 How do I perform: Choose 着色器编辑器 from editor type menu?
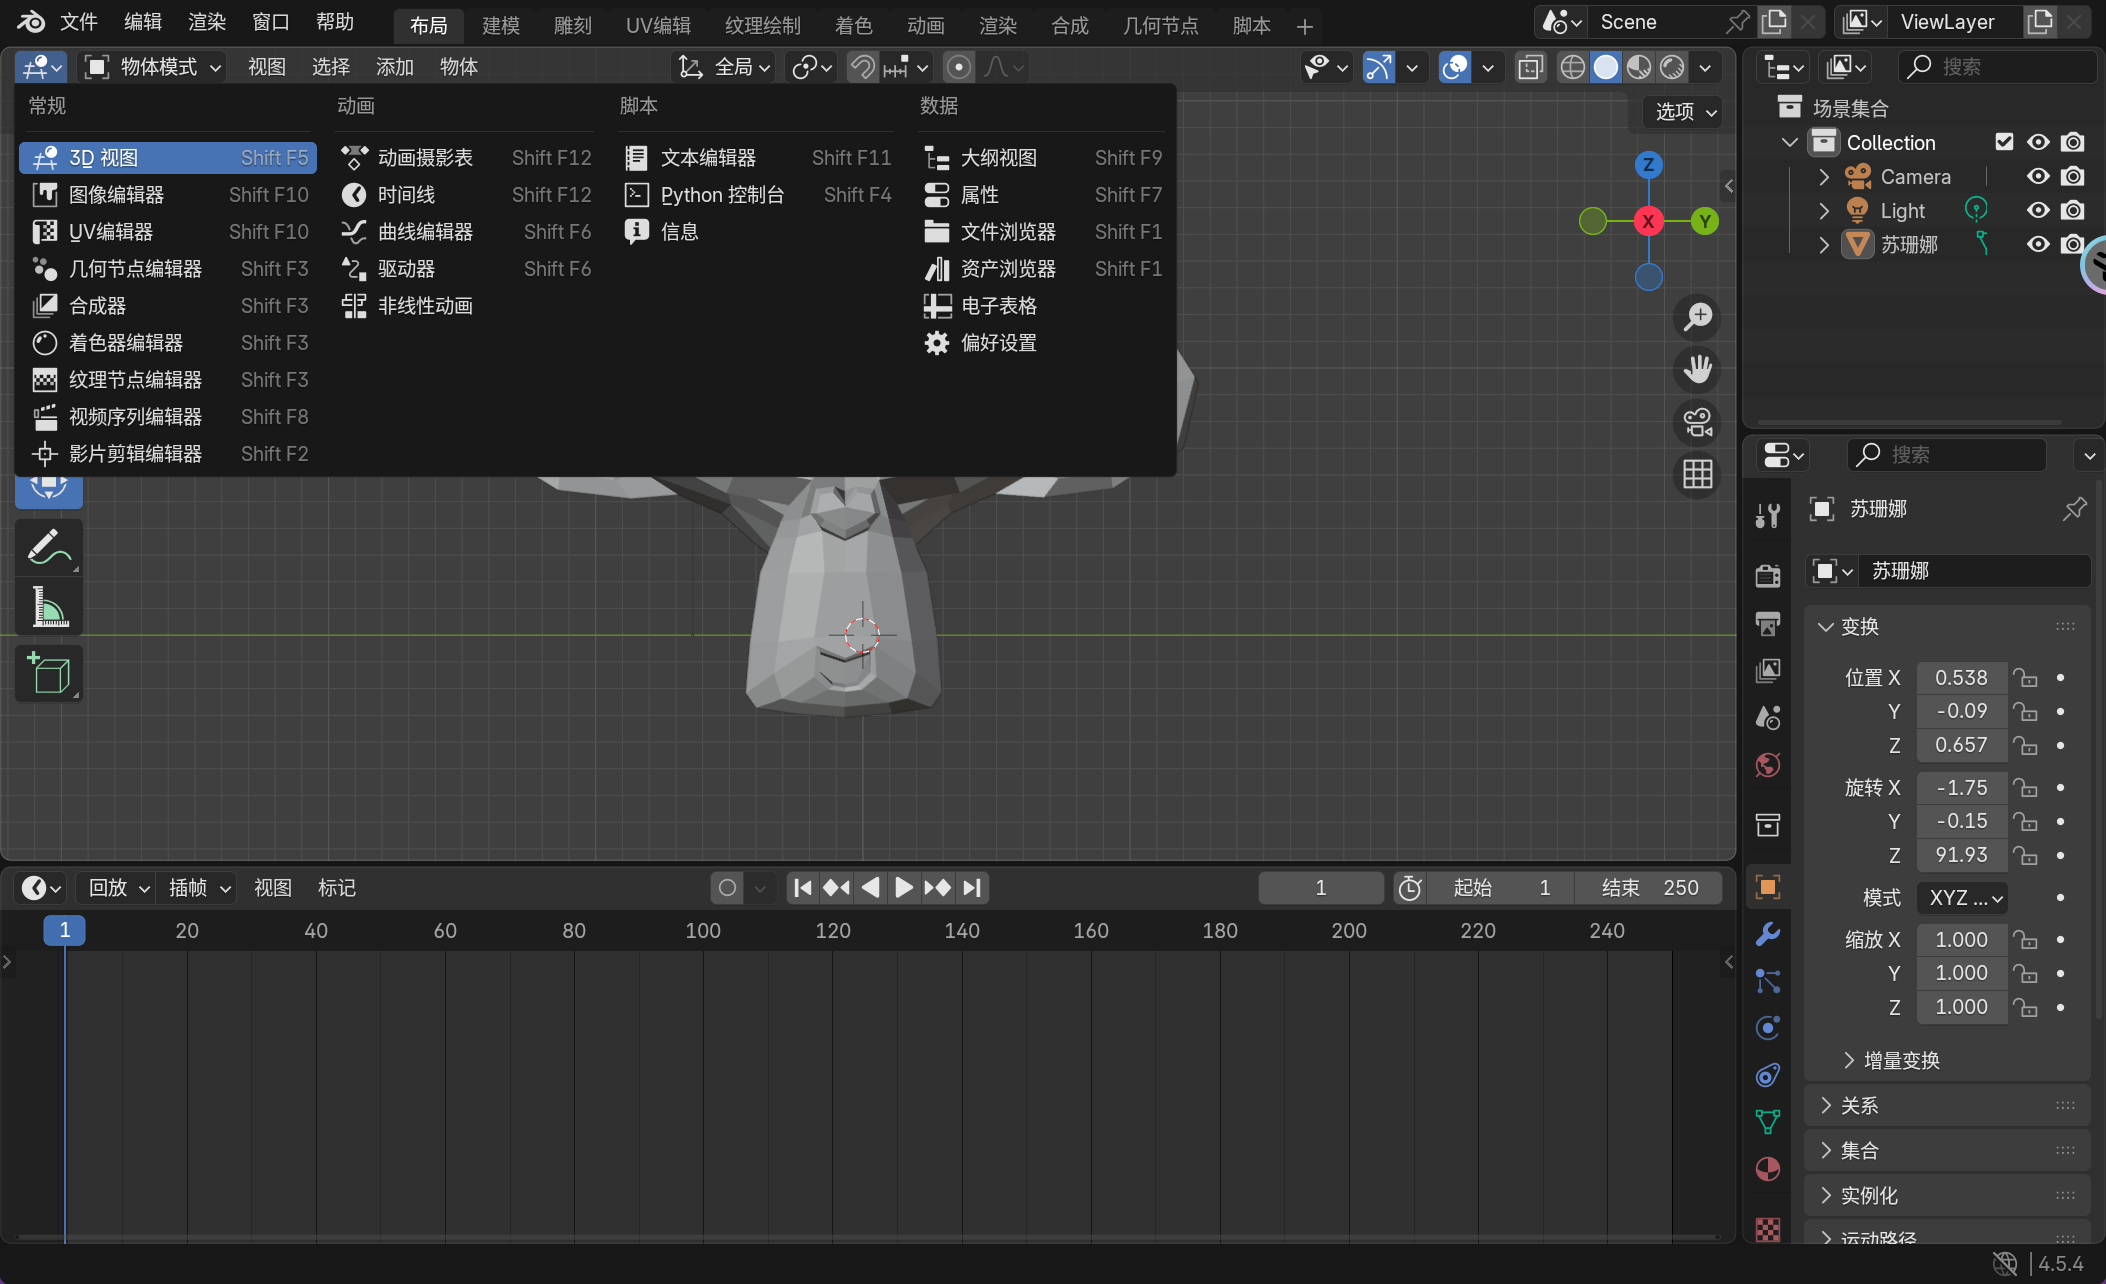(x=126, y=343)
